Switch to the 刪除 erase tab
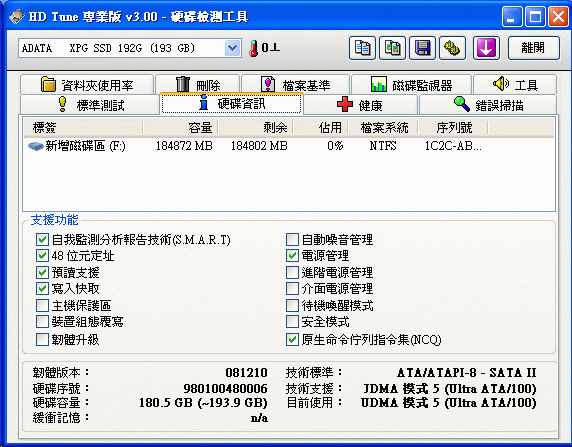 197,85
